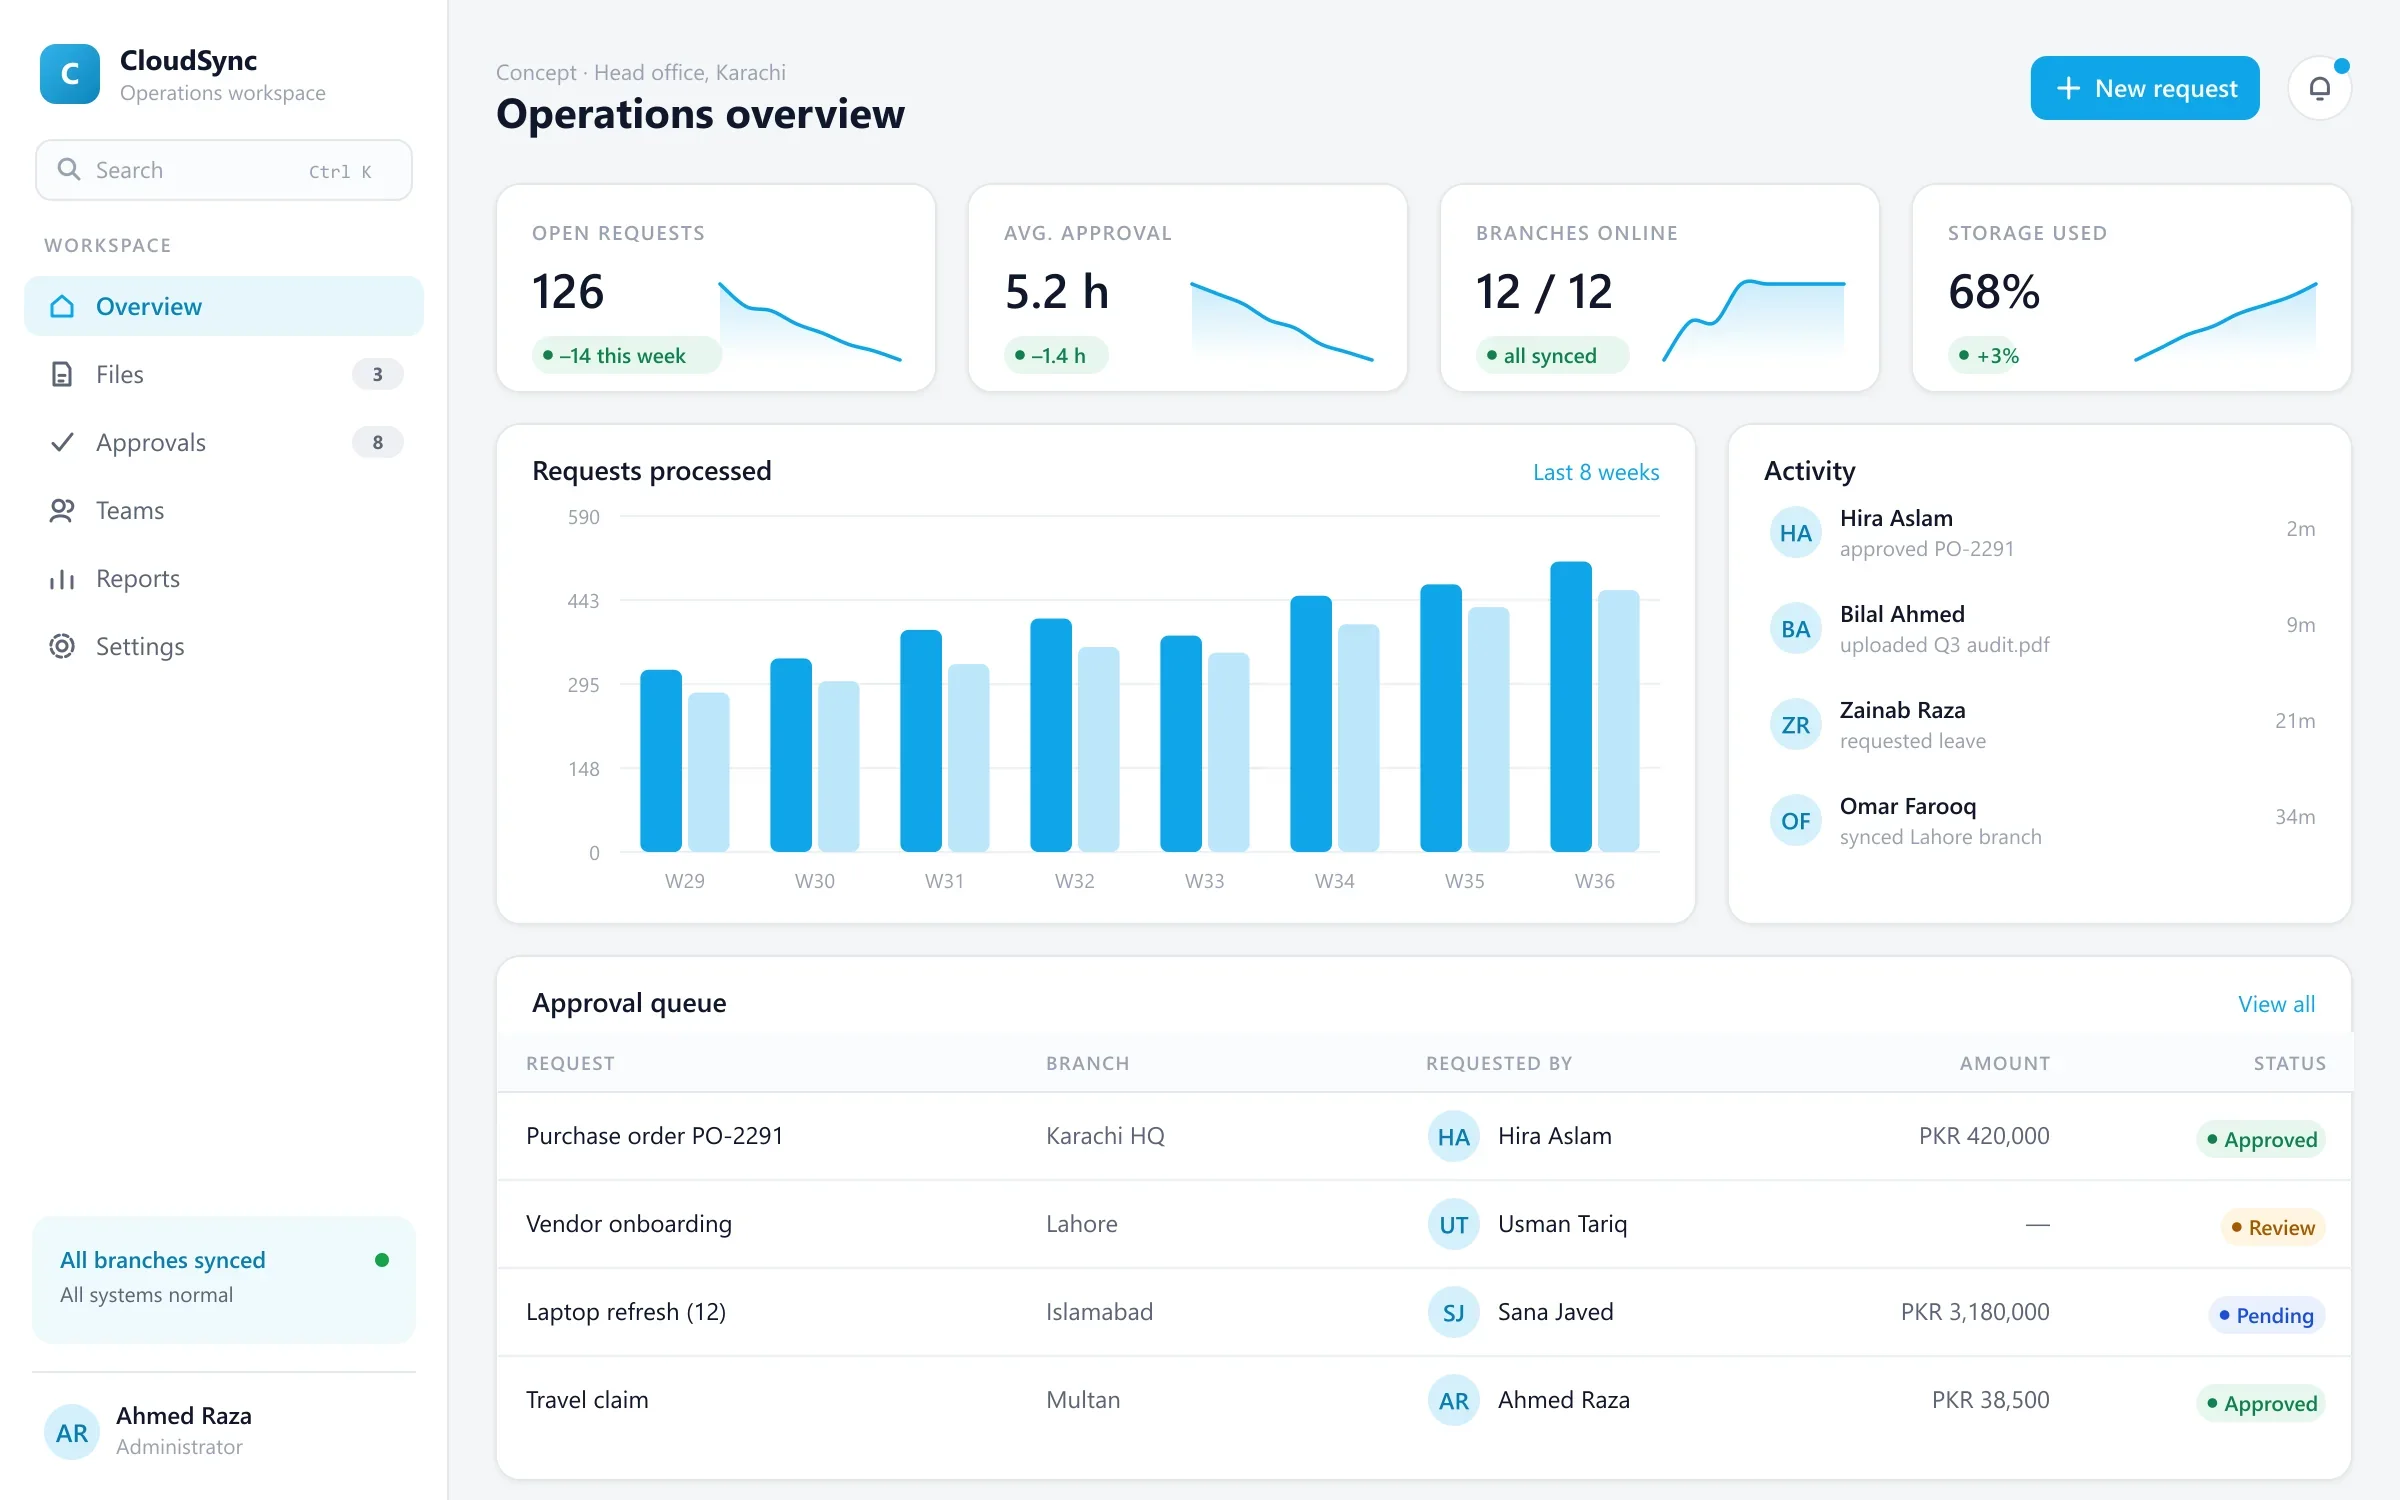Click the SJ avatar for Sana Javed
The width and height of the screenshot is (2400, 1500).
click(1453, 1312)
